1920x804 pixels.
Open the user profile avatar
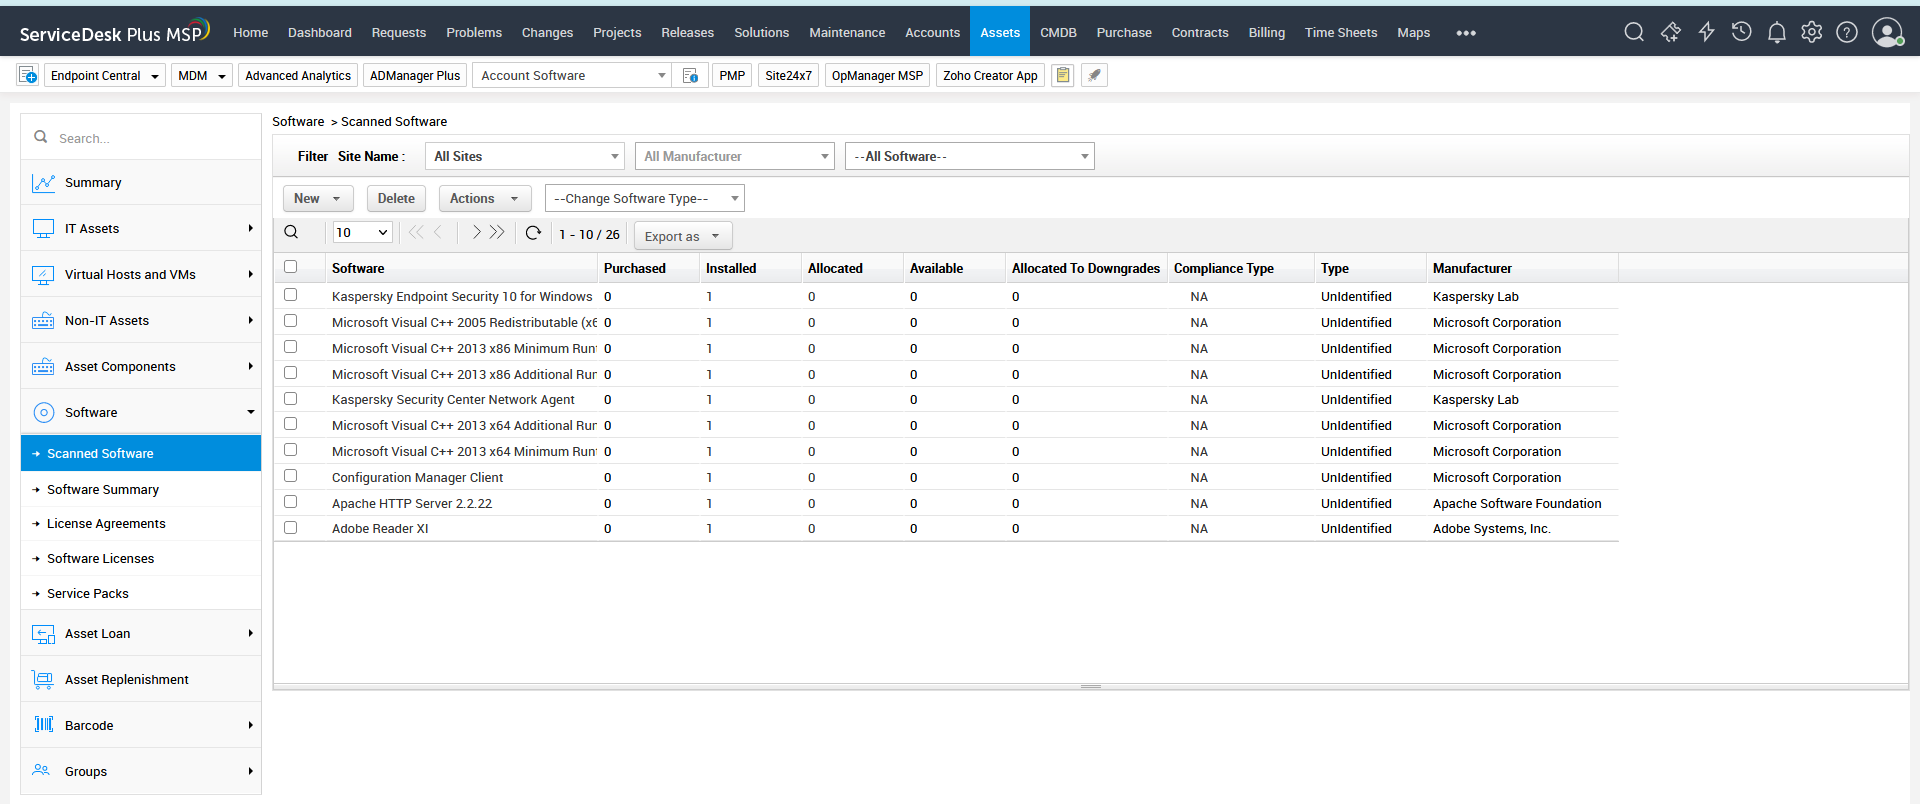pyautogui.click(x=1887, y=32)
